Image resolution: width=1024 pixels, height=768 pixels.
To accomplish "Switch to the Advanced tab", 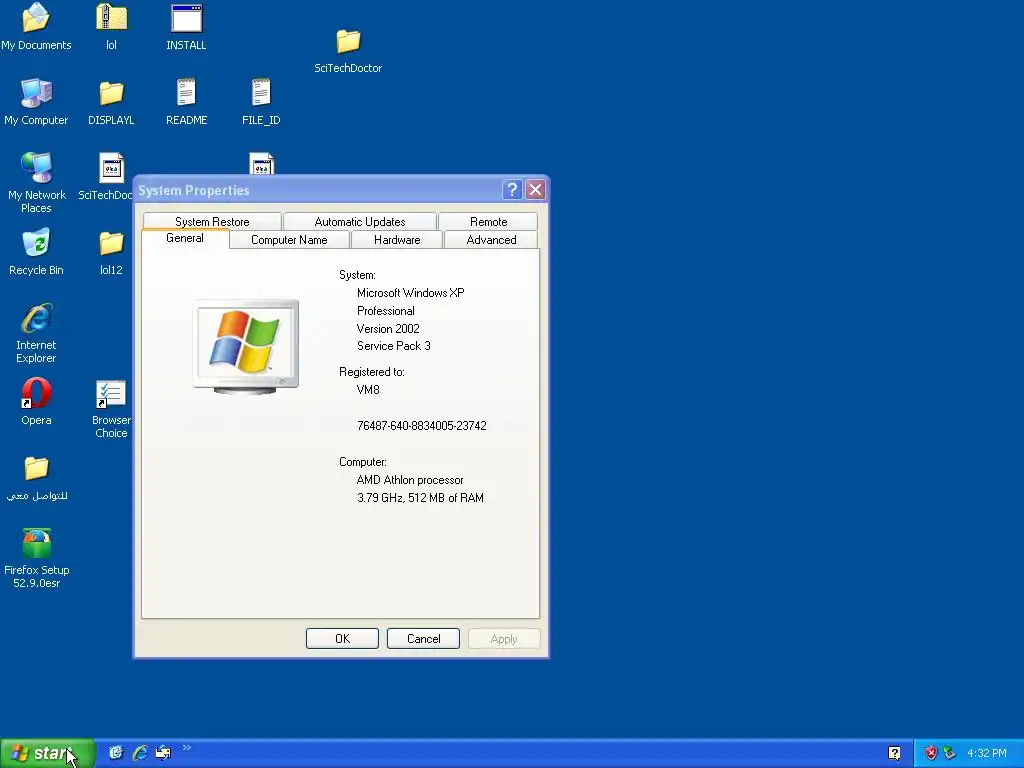I will tap(491, 240).
